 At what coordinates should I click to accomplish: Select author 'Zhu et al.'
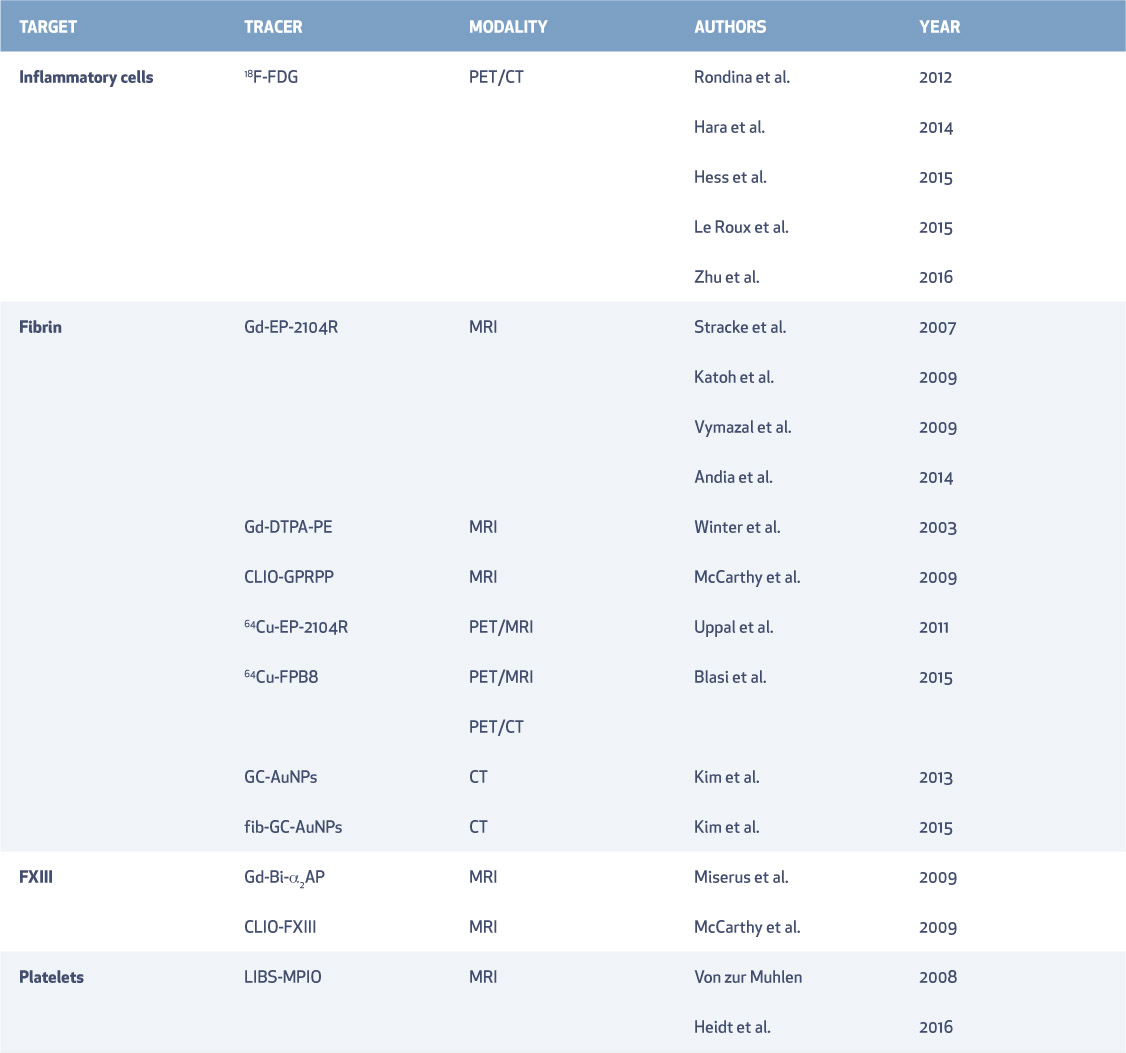point(727,277)
